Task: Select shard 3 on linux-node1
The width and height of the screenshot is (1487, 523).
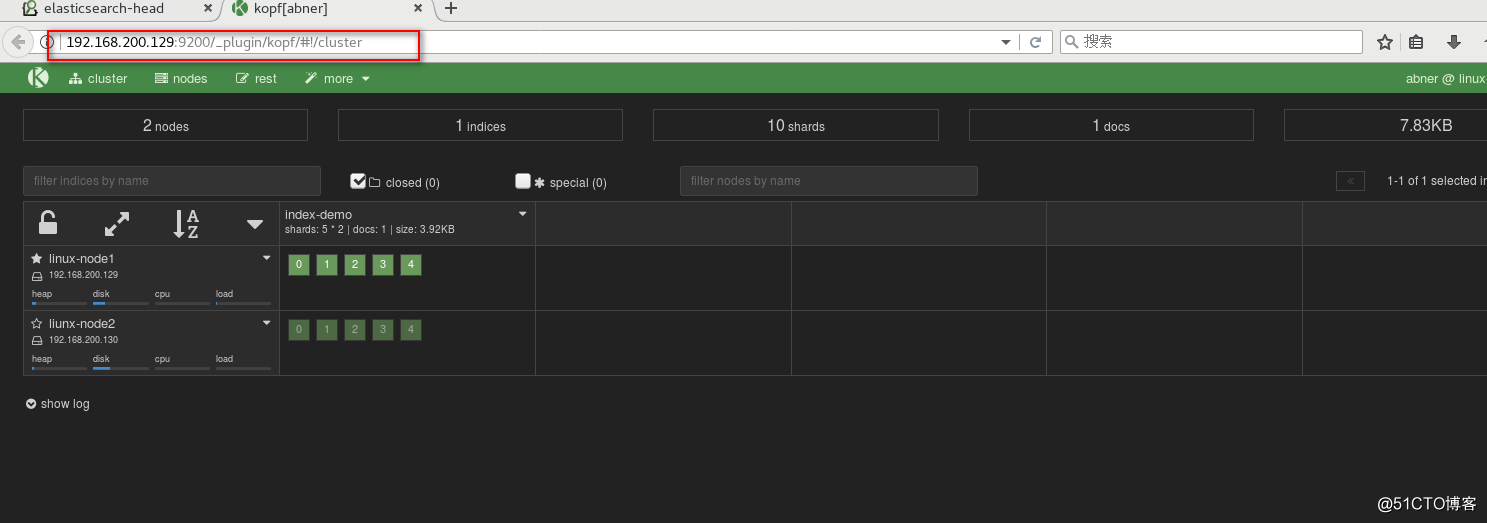Action: [x=383, y=265]
